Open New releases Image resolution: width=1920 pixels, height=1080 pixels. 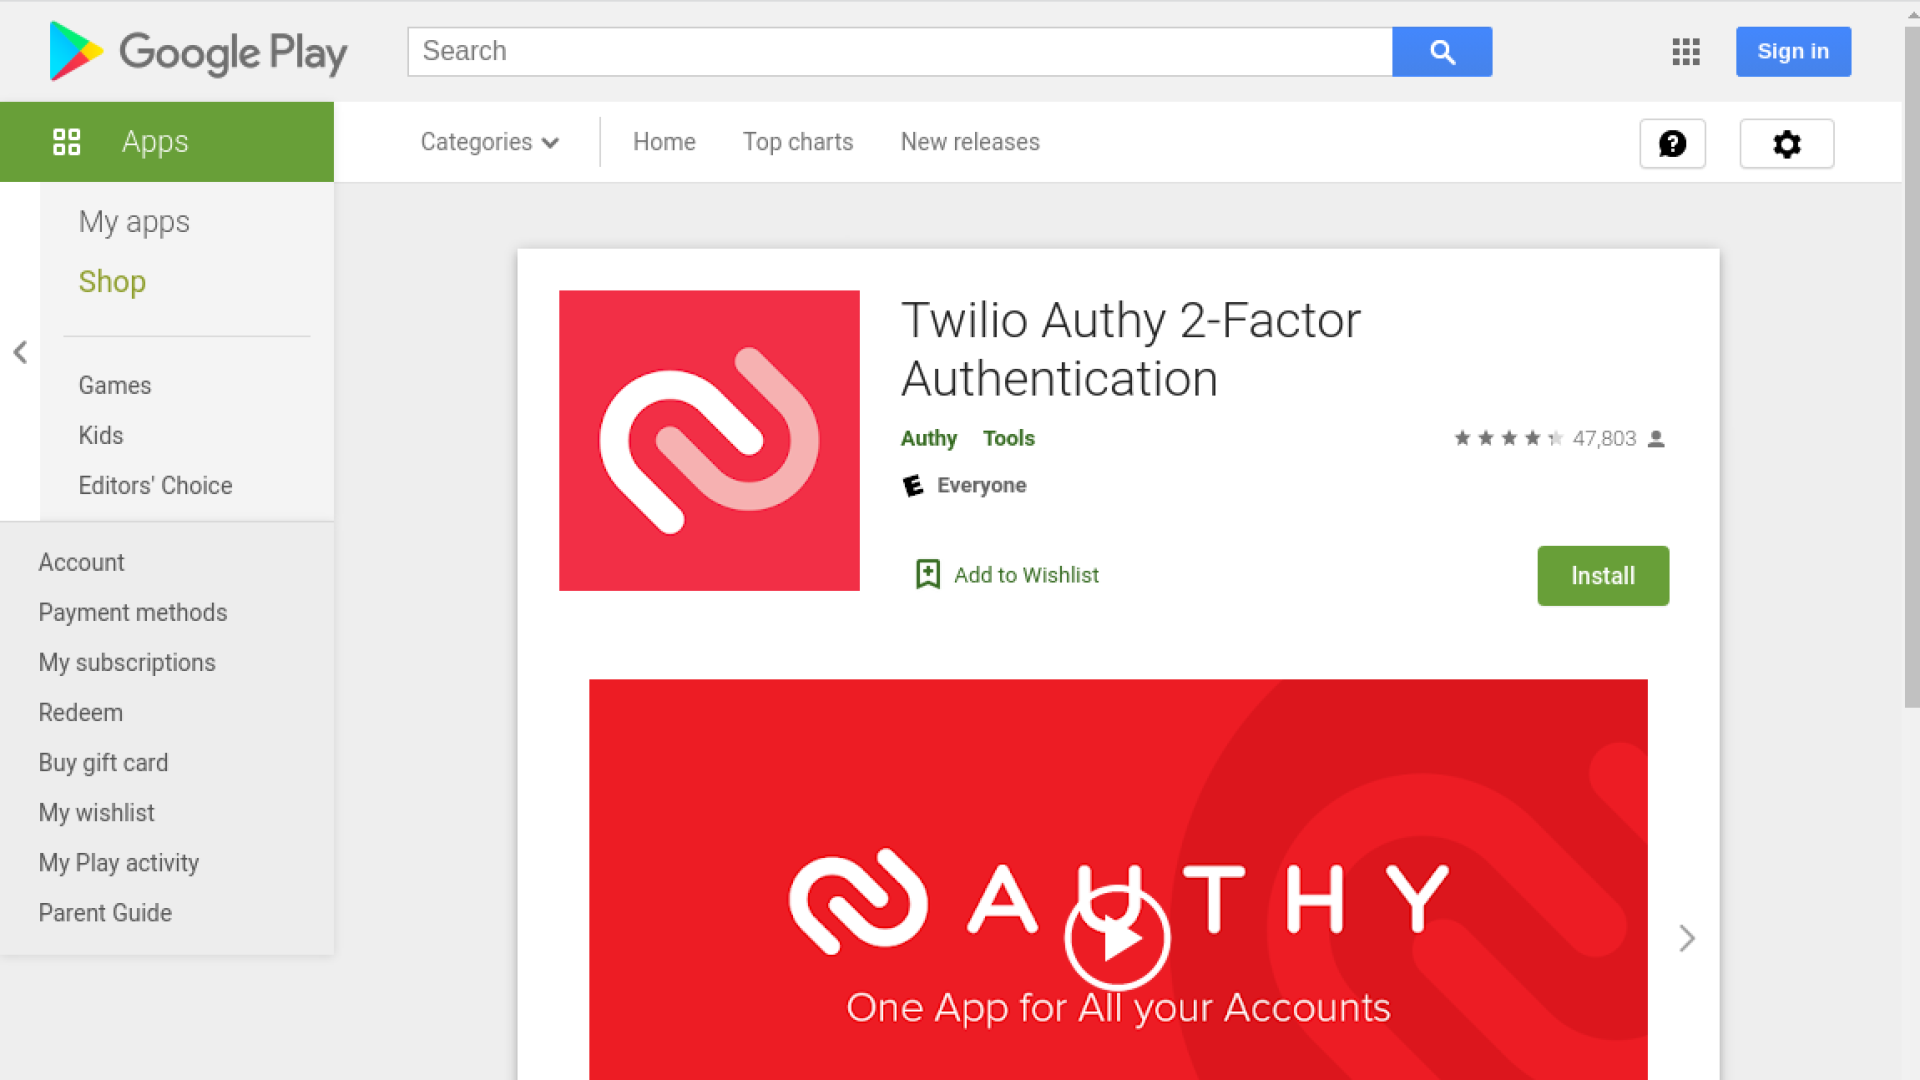(x=969, y=142)
